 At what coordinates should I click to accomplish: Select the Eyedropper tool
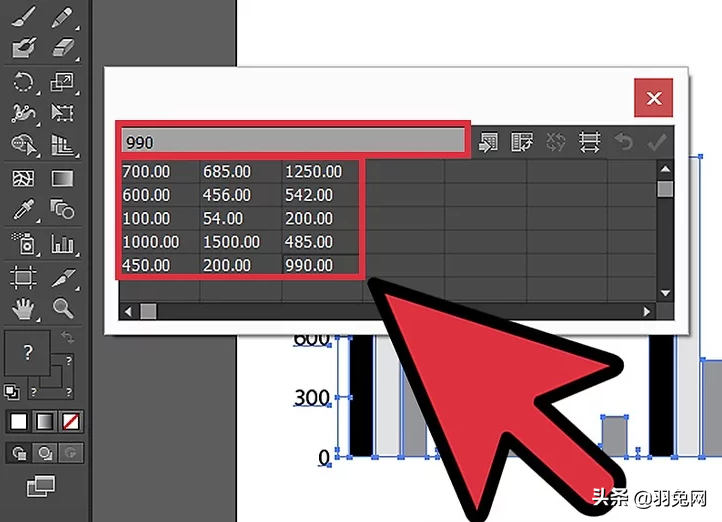pyautogui.click(x=23, y=209)
